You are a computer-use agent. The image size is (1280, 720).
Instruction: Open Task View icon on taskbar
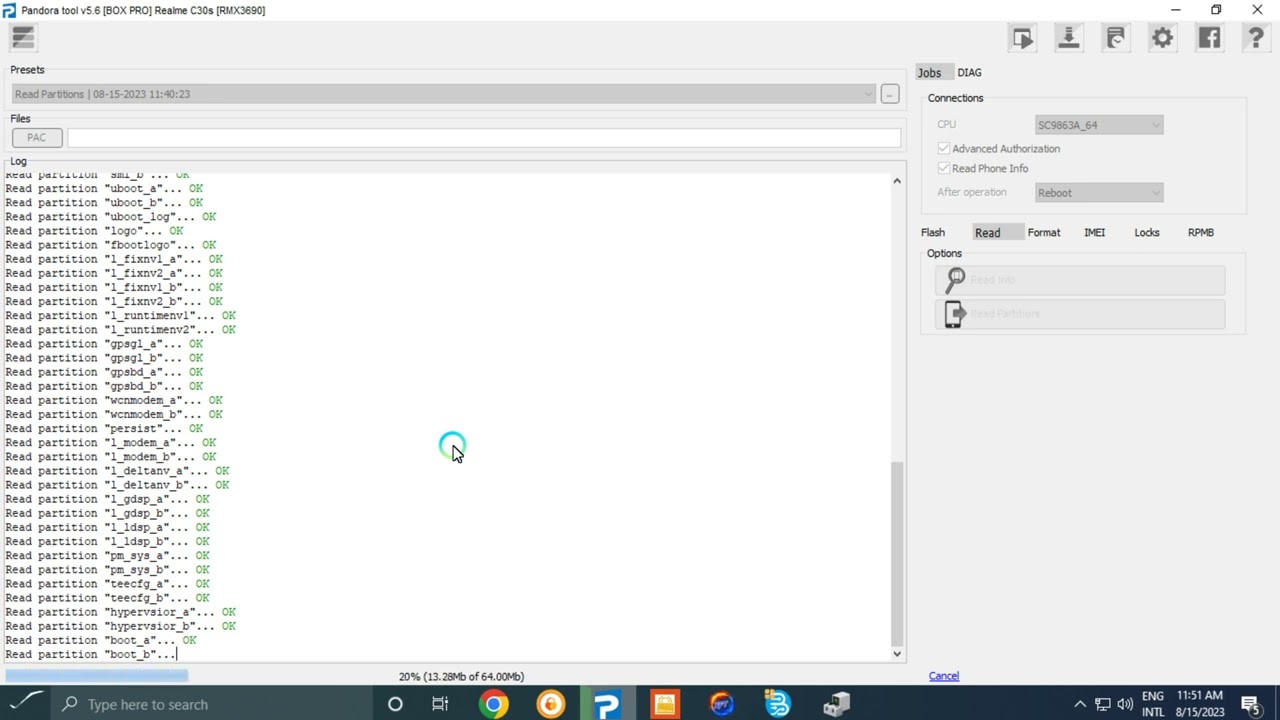[440, 704]
